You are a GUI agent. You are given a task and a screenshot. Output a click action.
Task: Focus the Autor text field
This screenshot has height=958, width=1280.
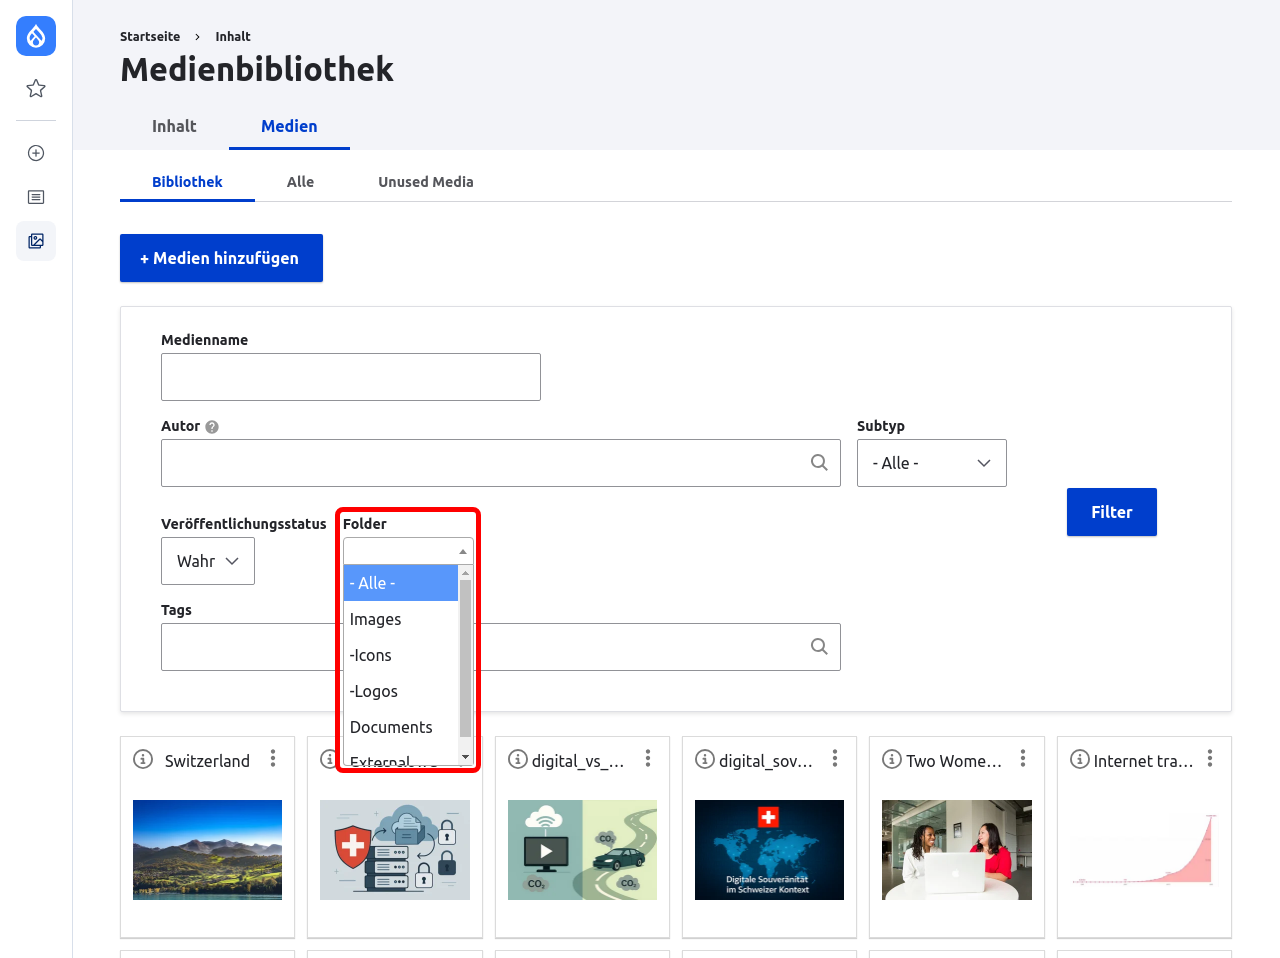click(501, 463)
